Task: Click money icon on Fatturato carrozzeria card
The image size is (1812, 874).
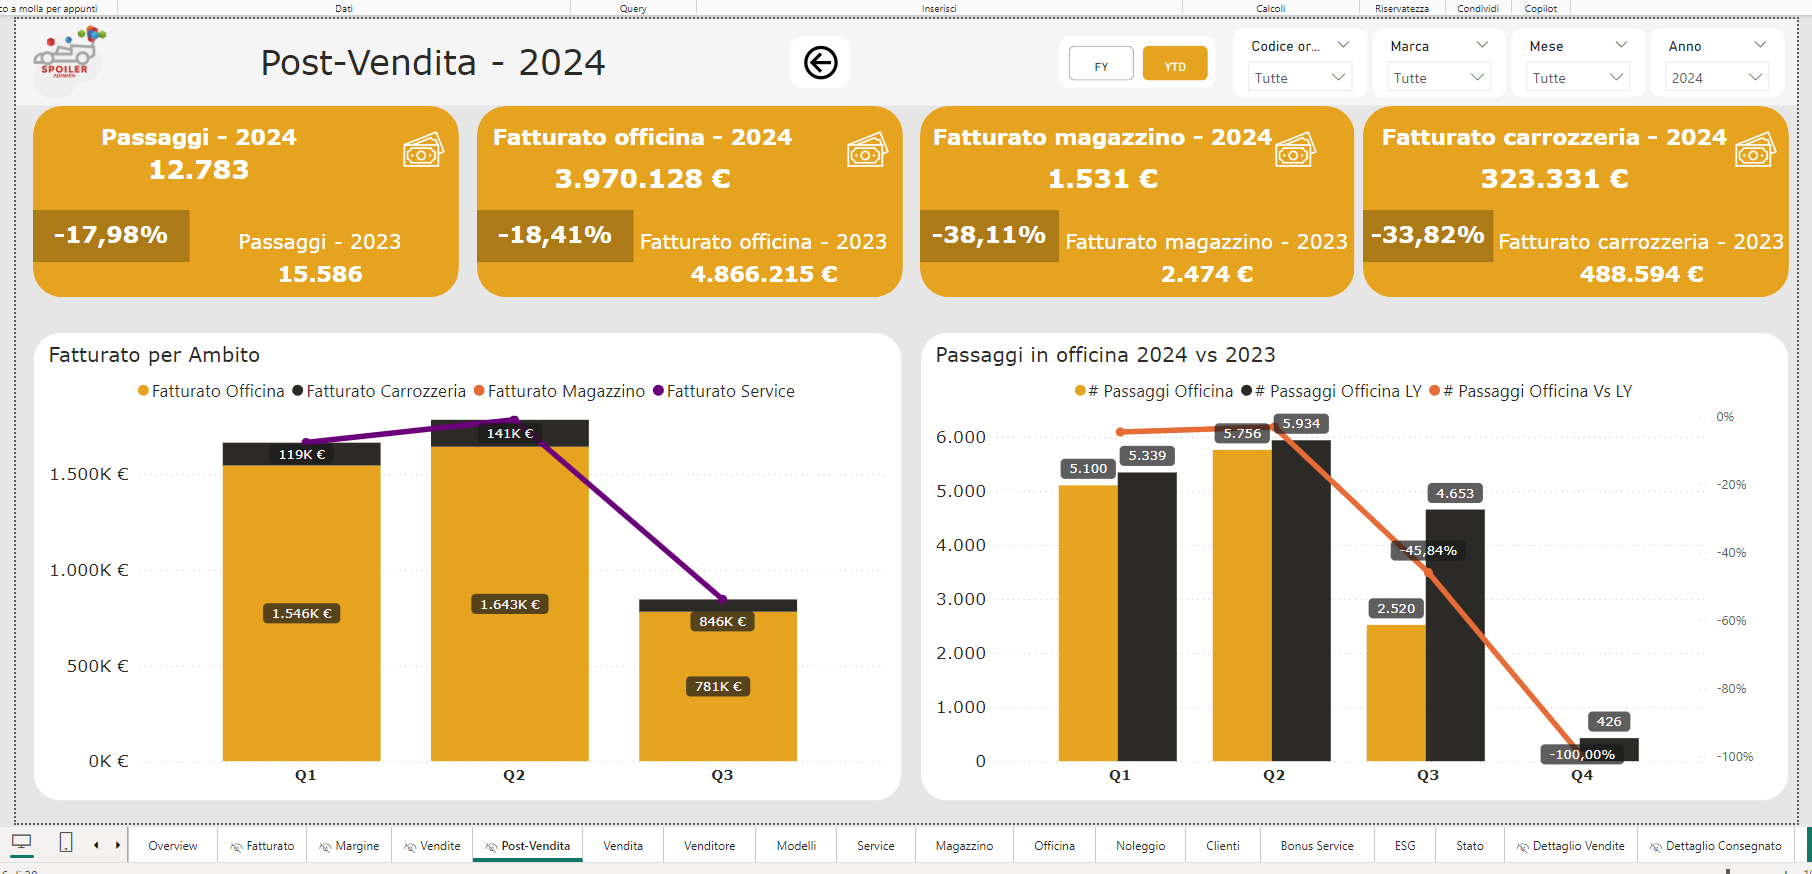Action: pyautogui.click(x=1755, y=150)
